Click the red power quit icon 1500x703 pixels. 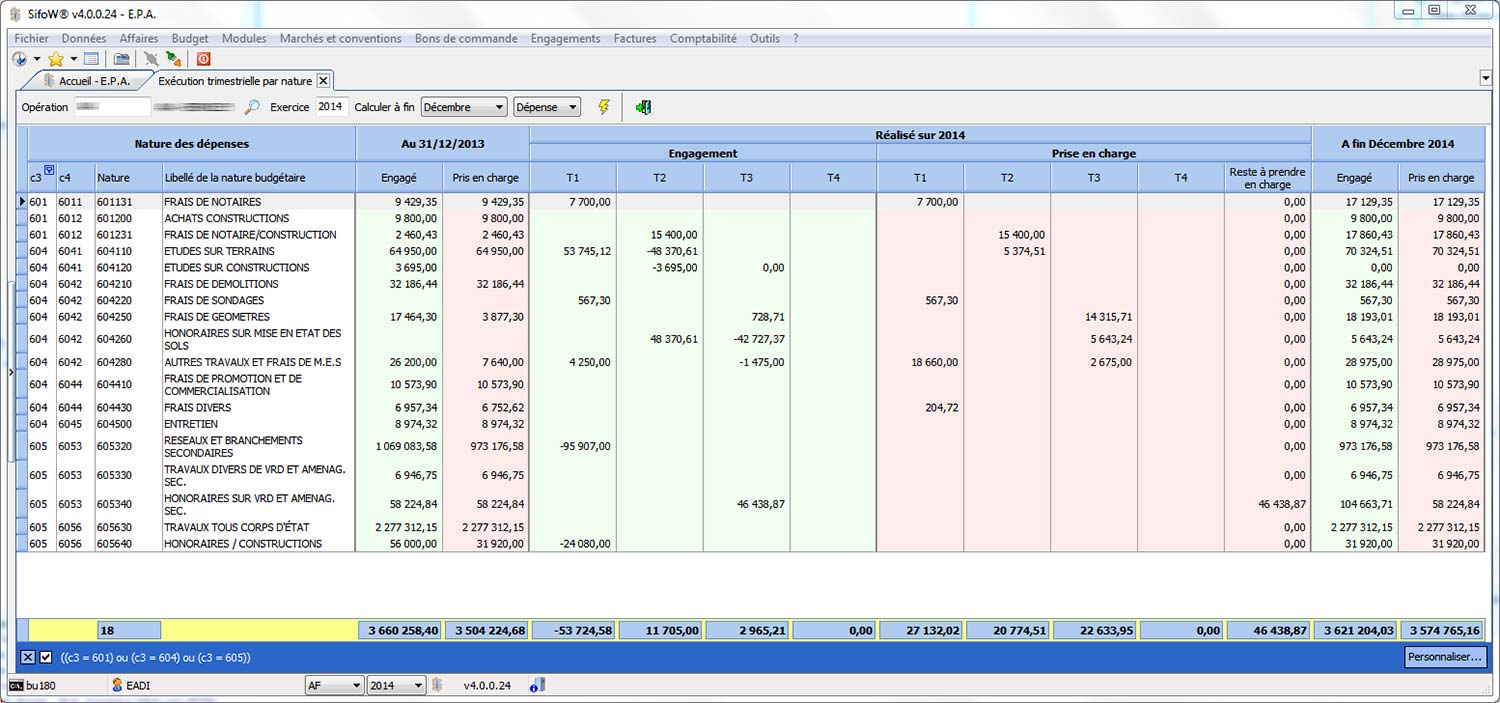coord(203,59)
